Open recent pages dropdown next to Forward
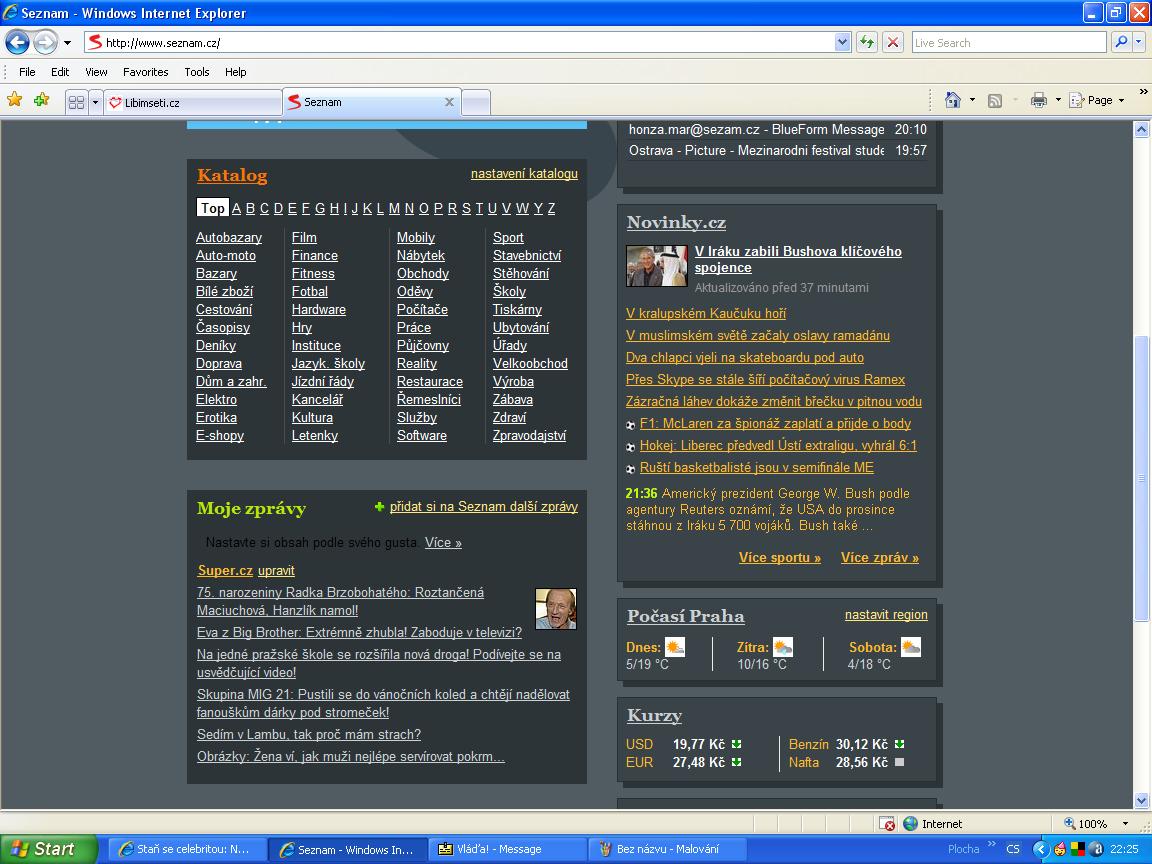Image resolution: width=1152 pixels, height=864 pixels. click(x=68, y=43)
